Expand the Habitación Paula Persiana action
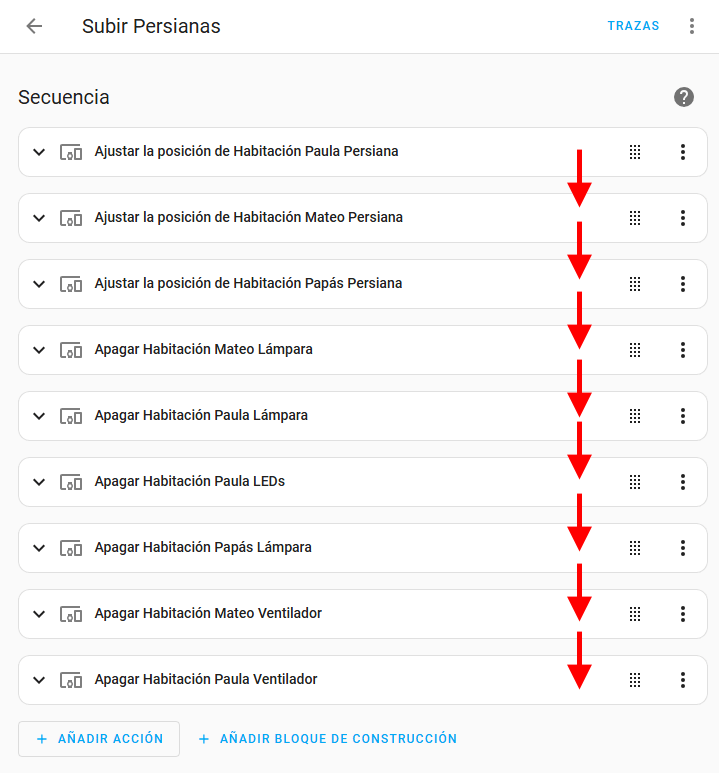 pyautogui.click(x=39, y=152)
